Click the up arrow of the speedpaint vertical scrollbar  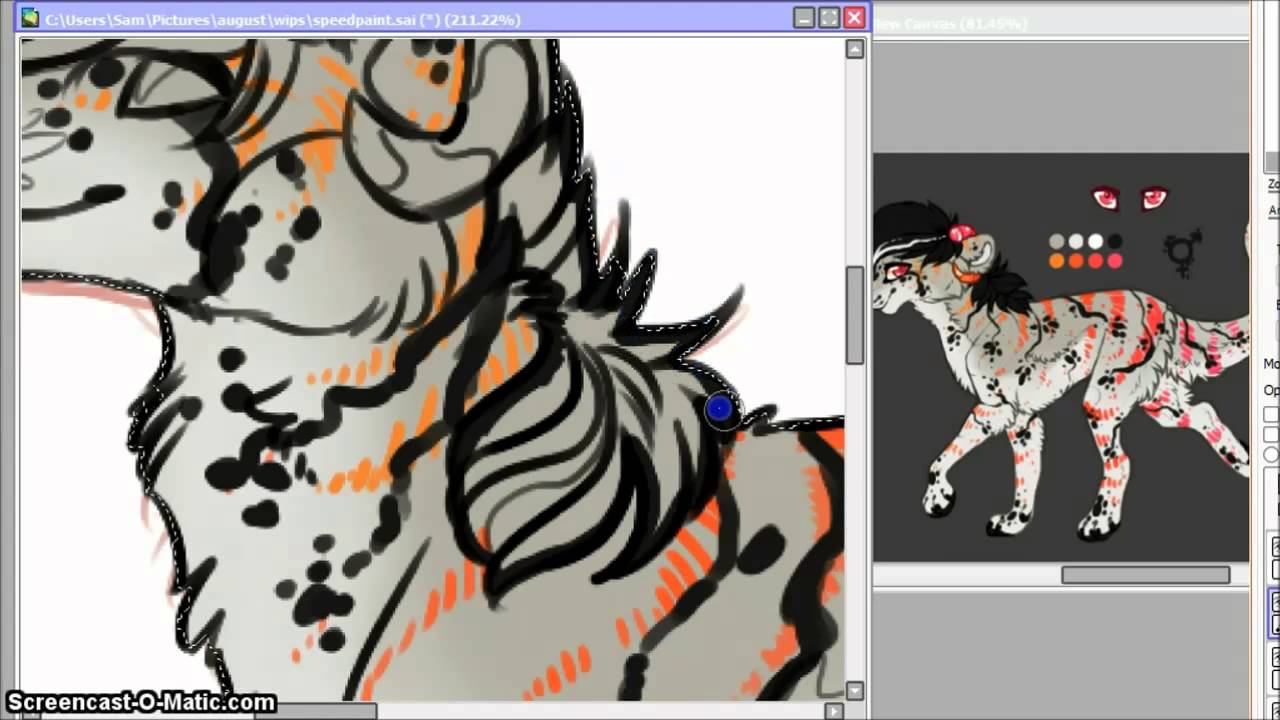point(855,49)
